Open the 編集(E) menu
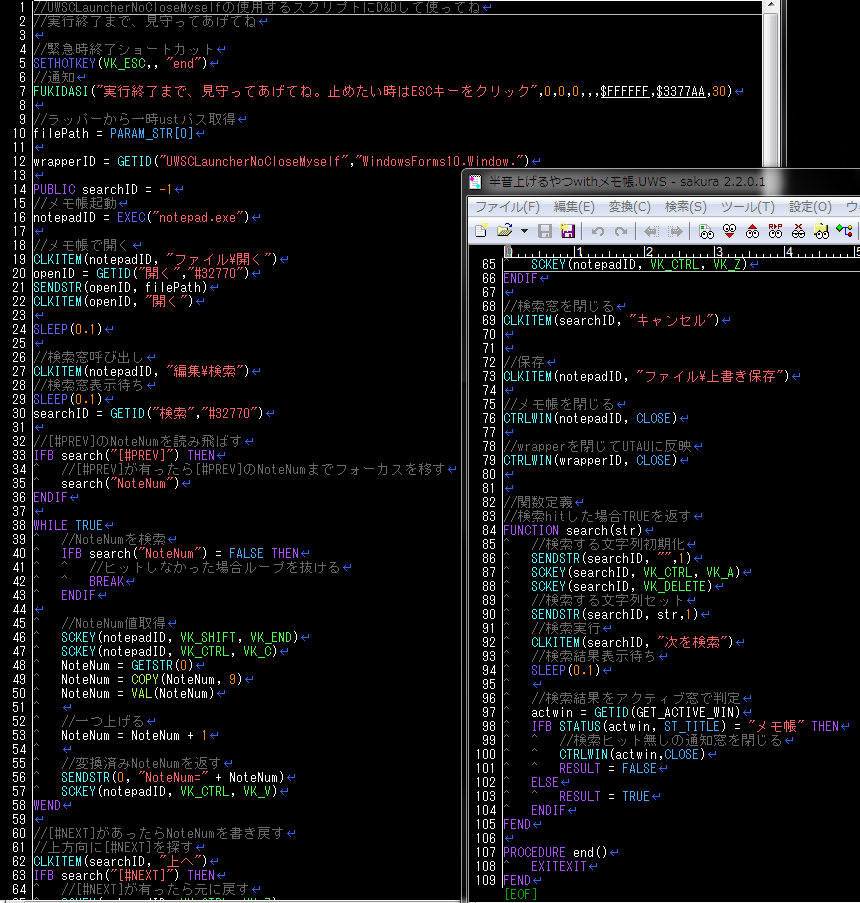 click(x=574, y=207)
